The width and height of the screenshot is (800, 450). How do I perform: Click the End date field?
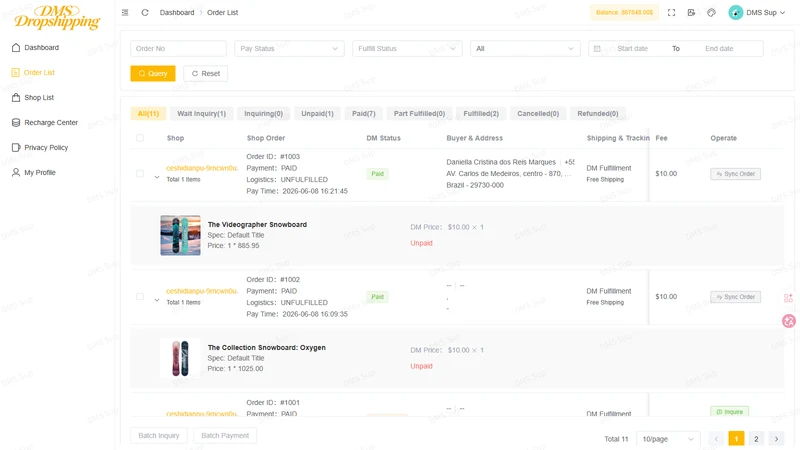(x=719, y=48)
